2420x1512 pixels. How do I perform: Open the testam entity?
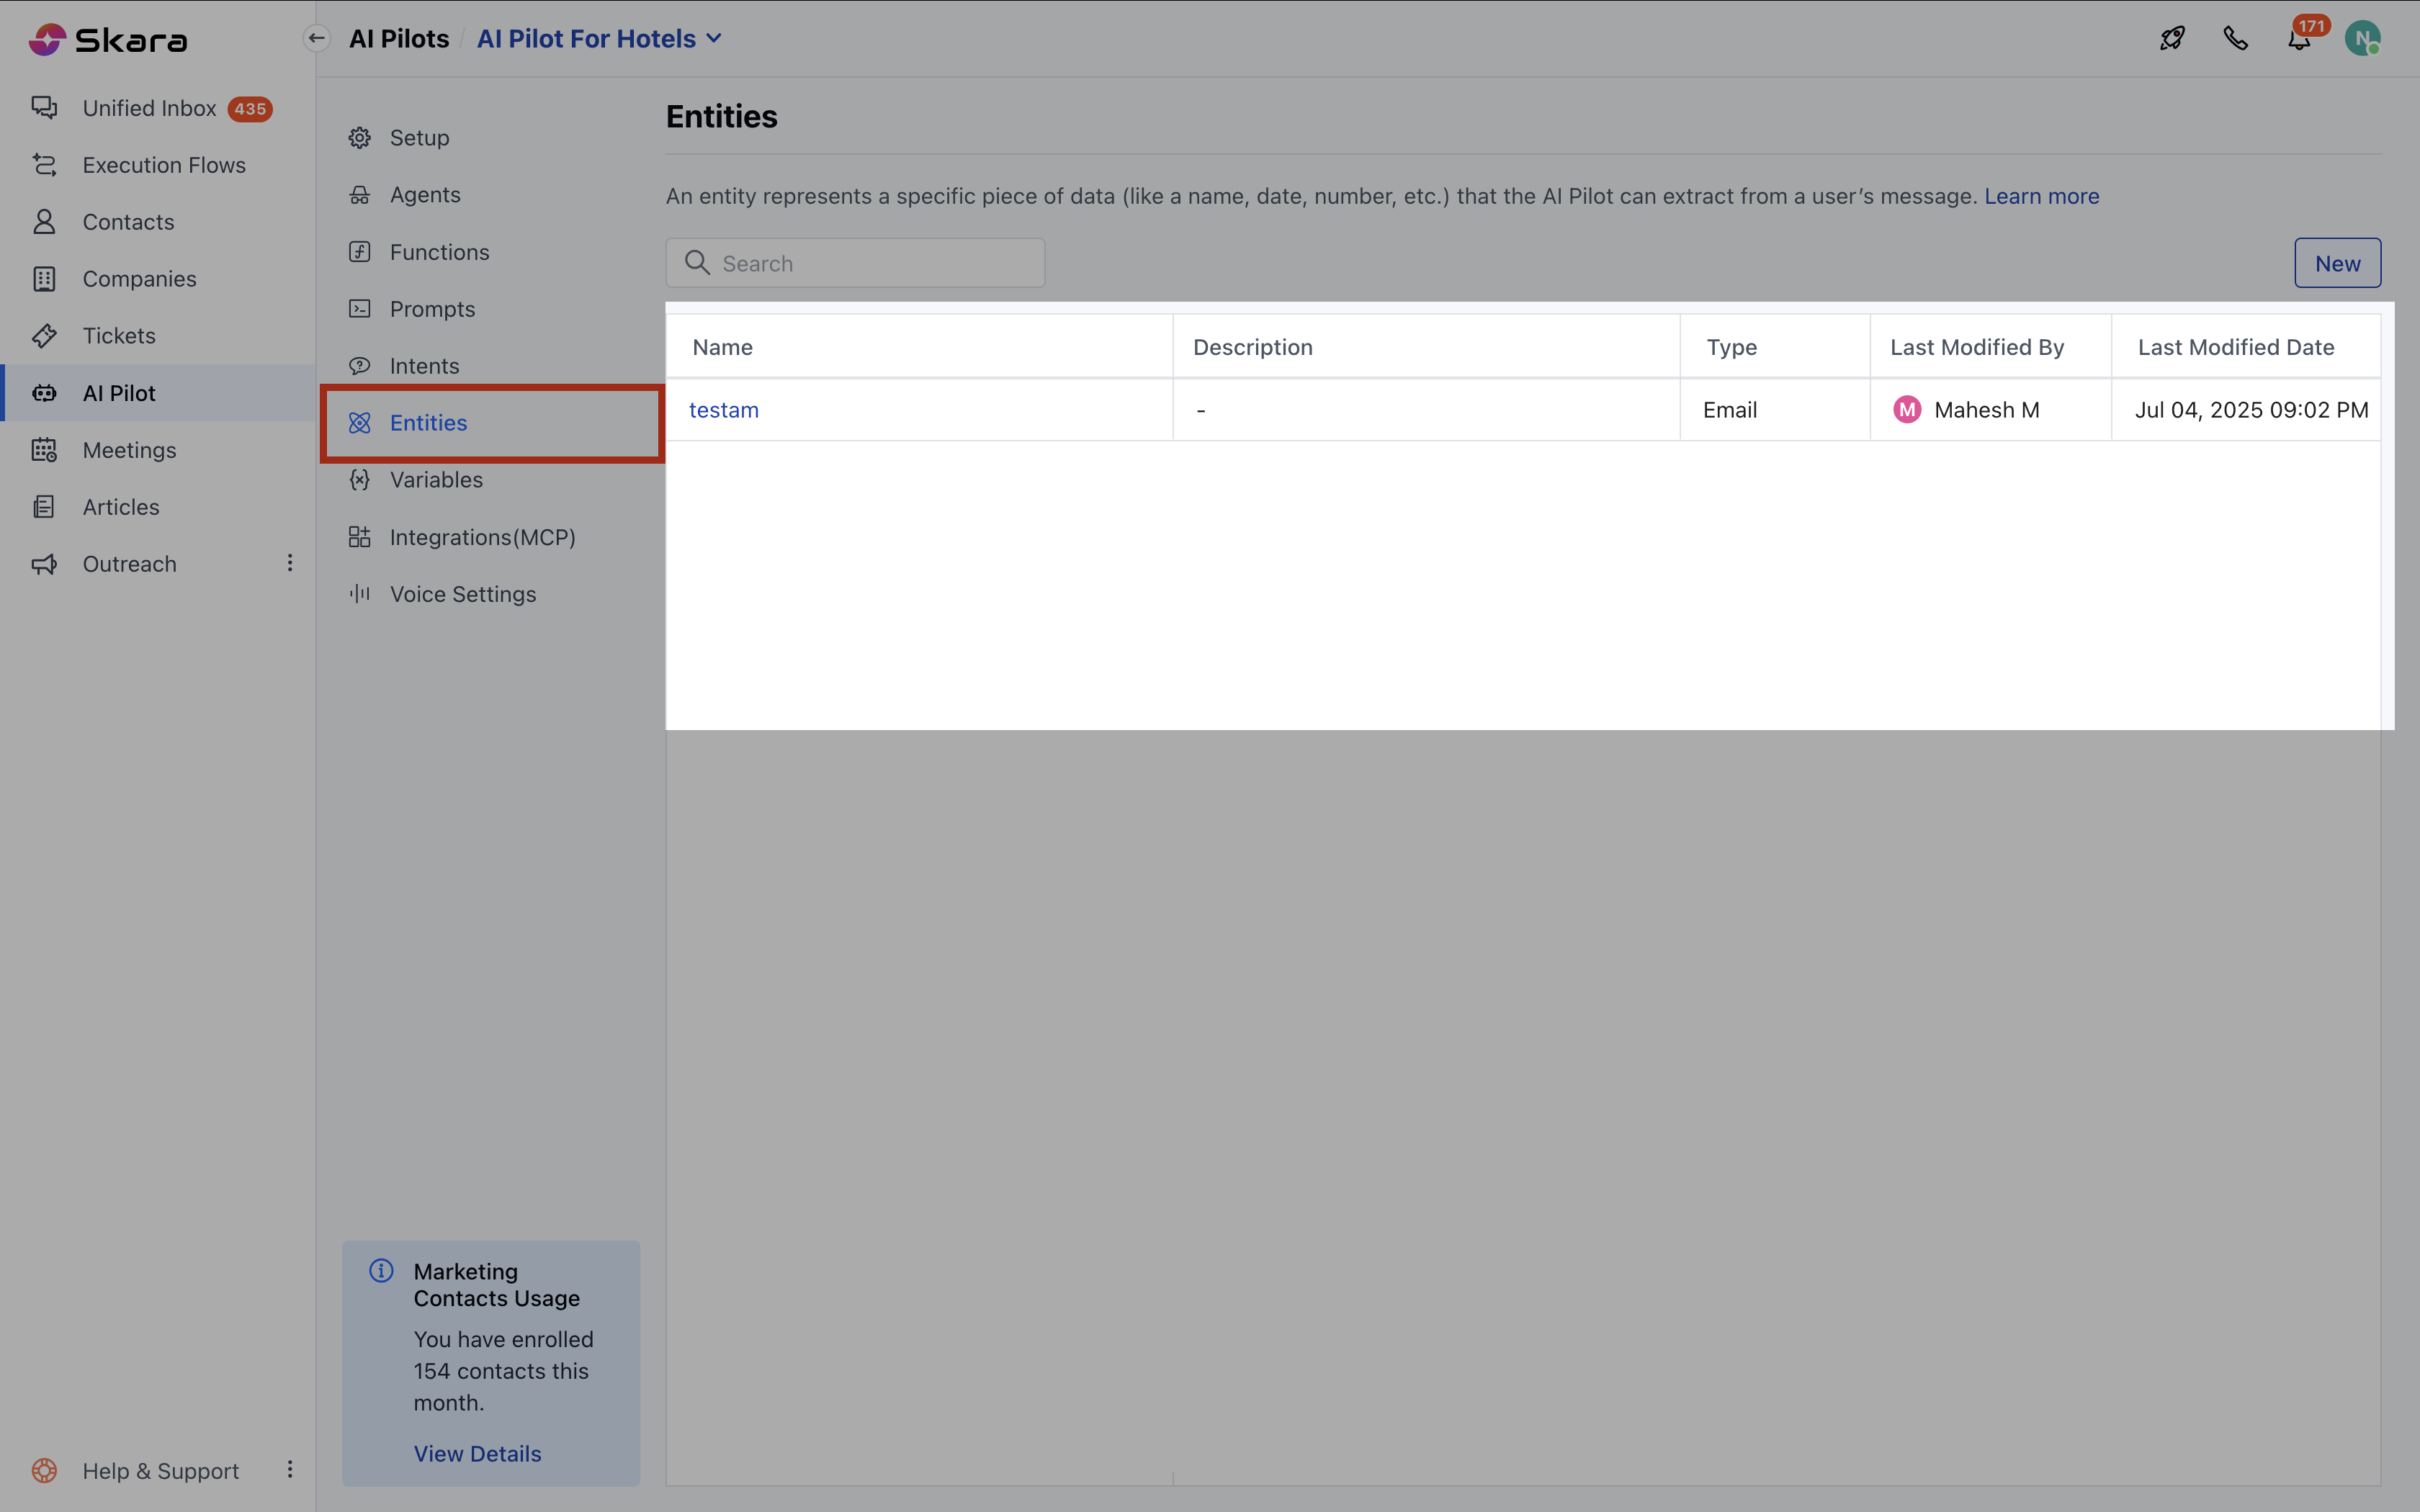click(724, 410)
